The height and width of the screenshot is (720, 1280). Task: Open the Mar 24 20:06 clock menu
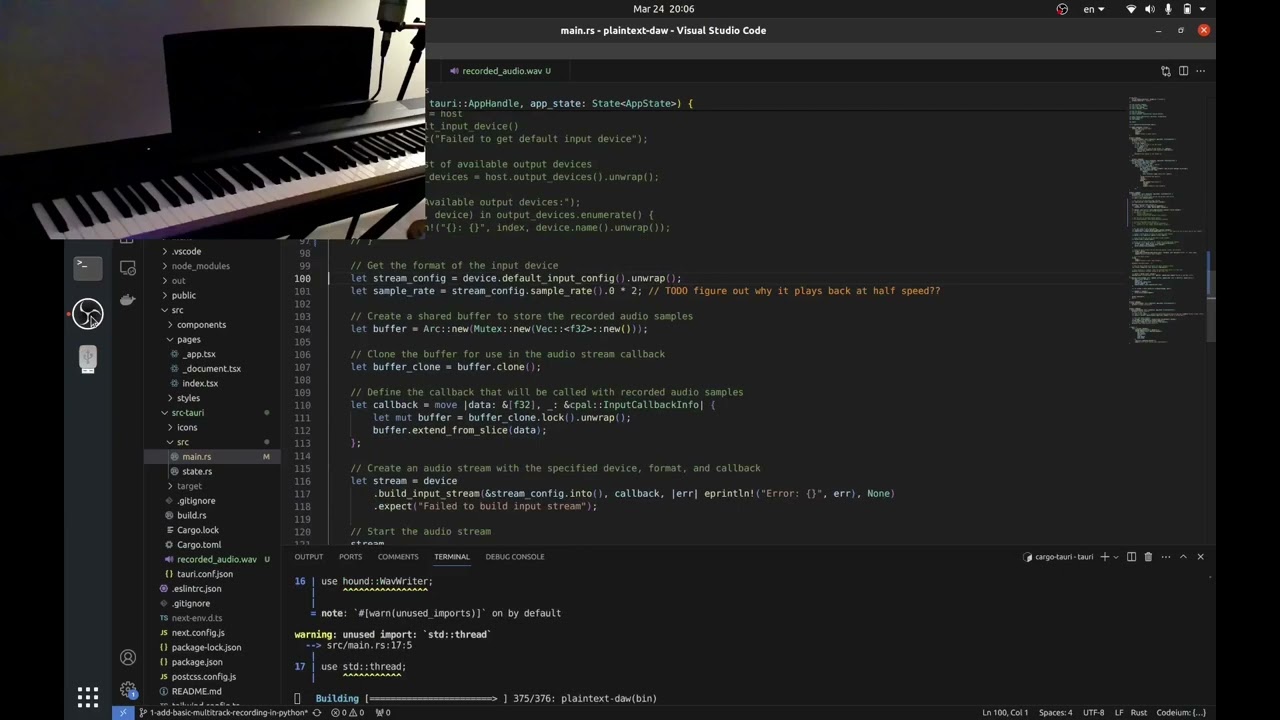664,9
